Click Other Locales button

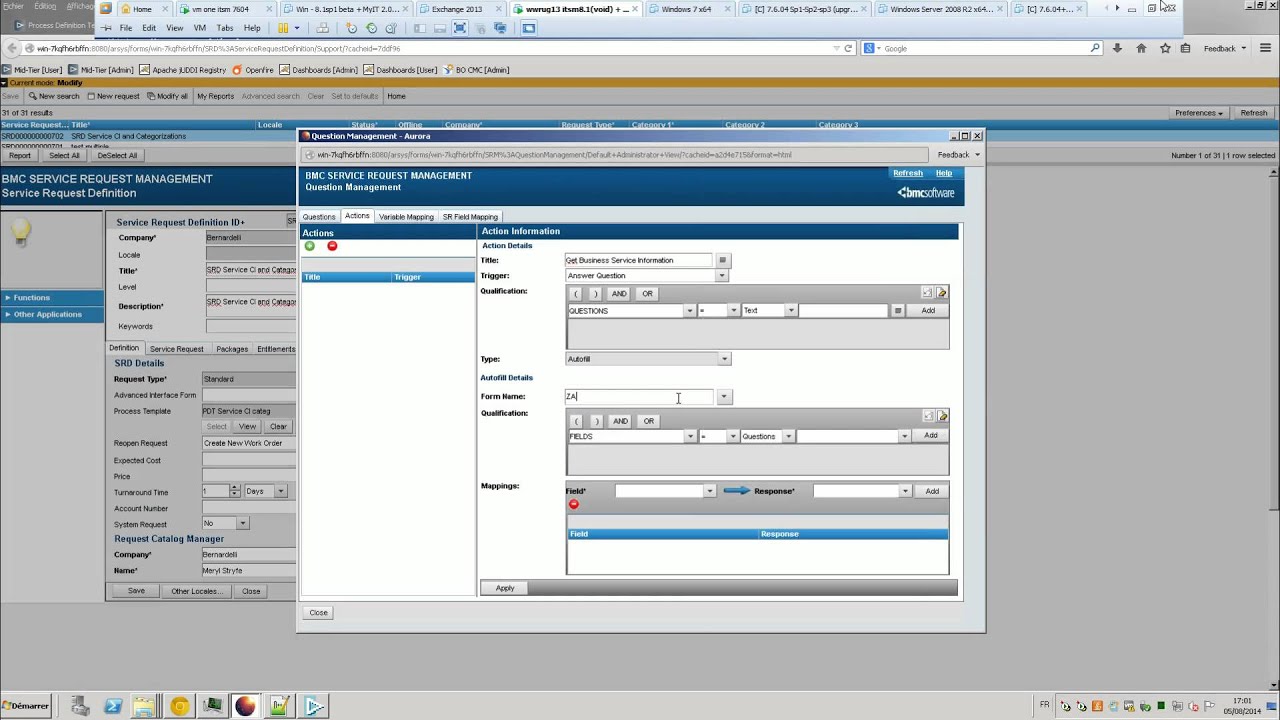(x=196, y=591)
